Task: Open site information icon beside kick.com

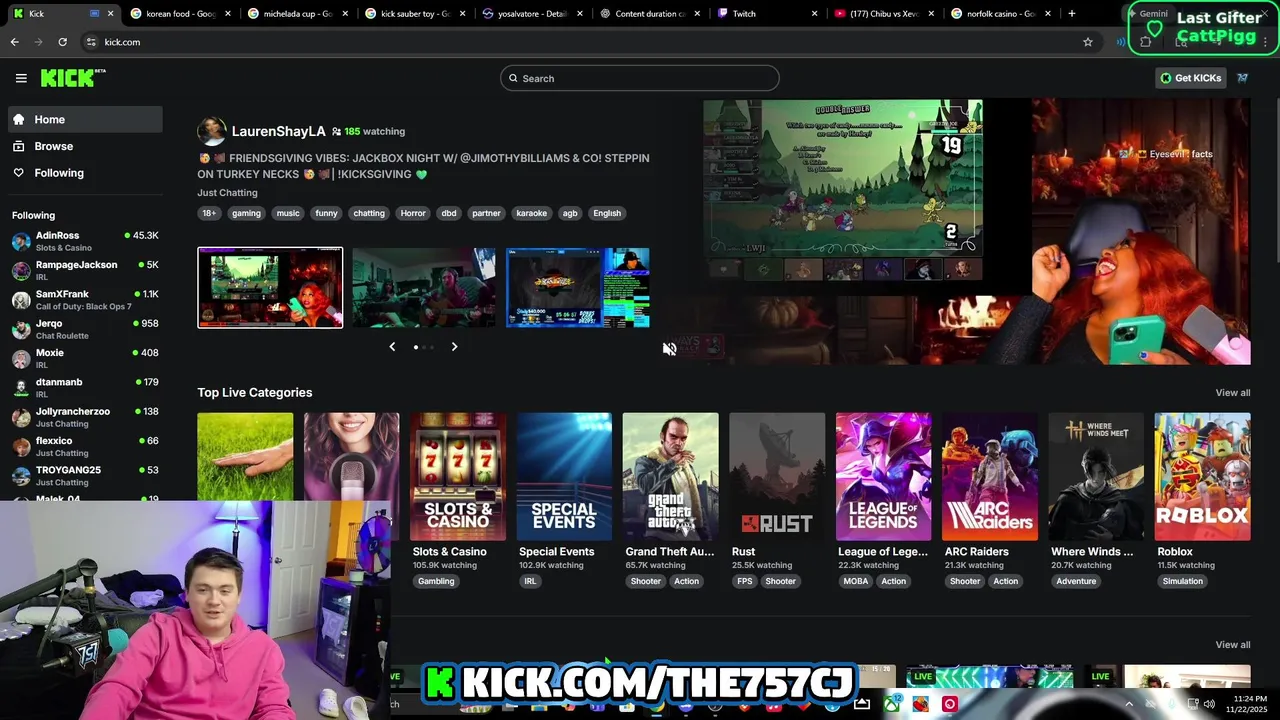Action: (91, 42)
